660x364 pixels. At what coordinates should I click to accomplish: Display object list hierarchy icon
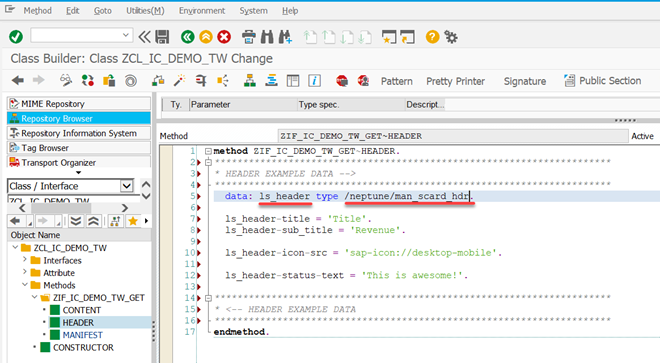250,80
